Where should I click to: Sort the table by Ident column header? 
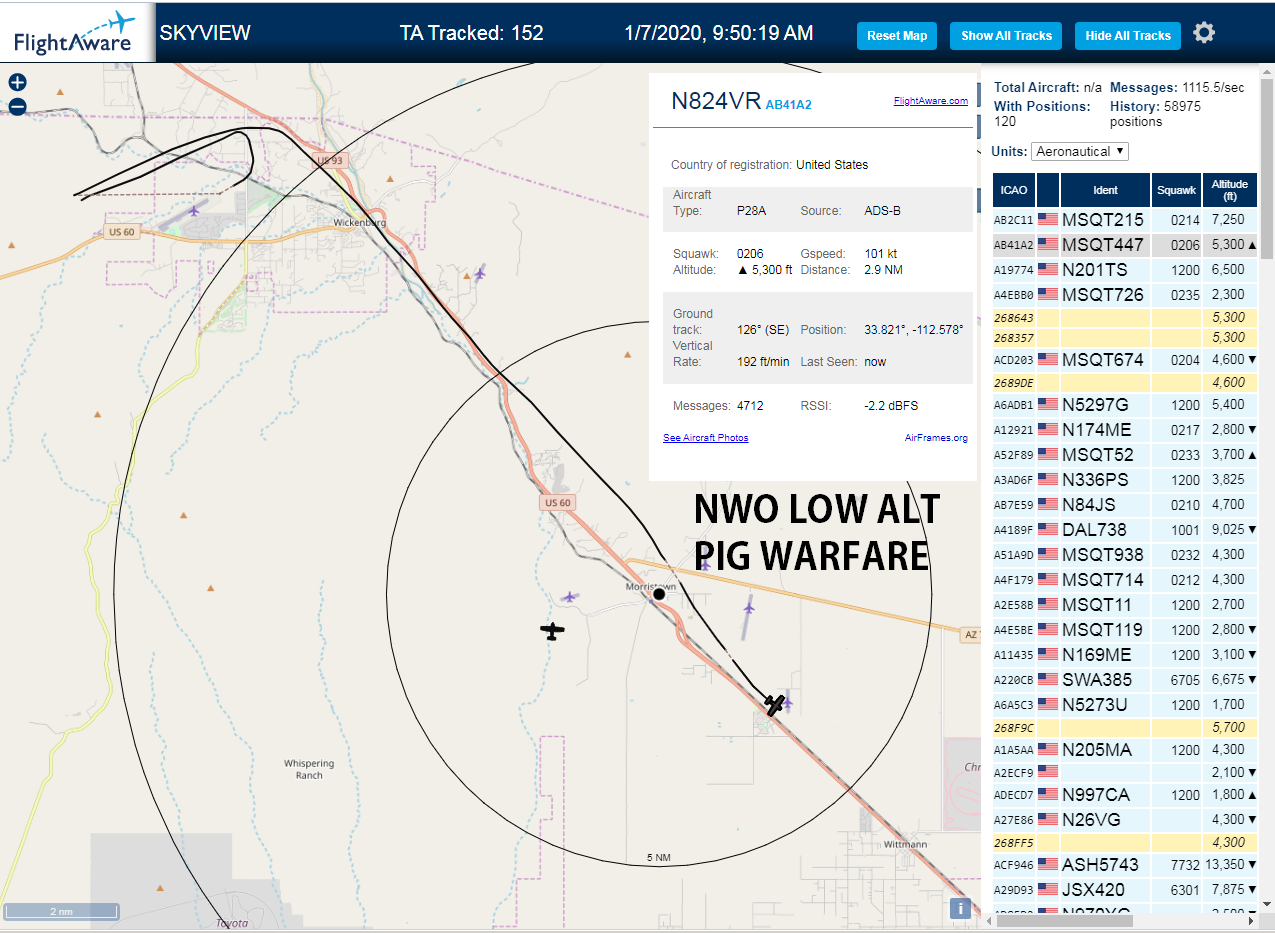click(1105, 190)
